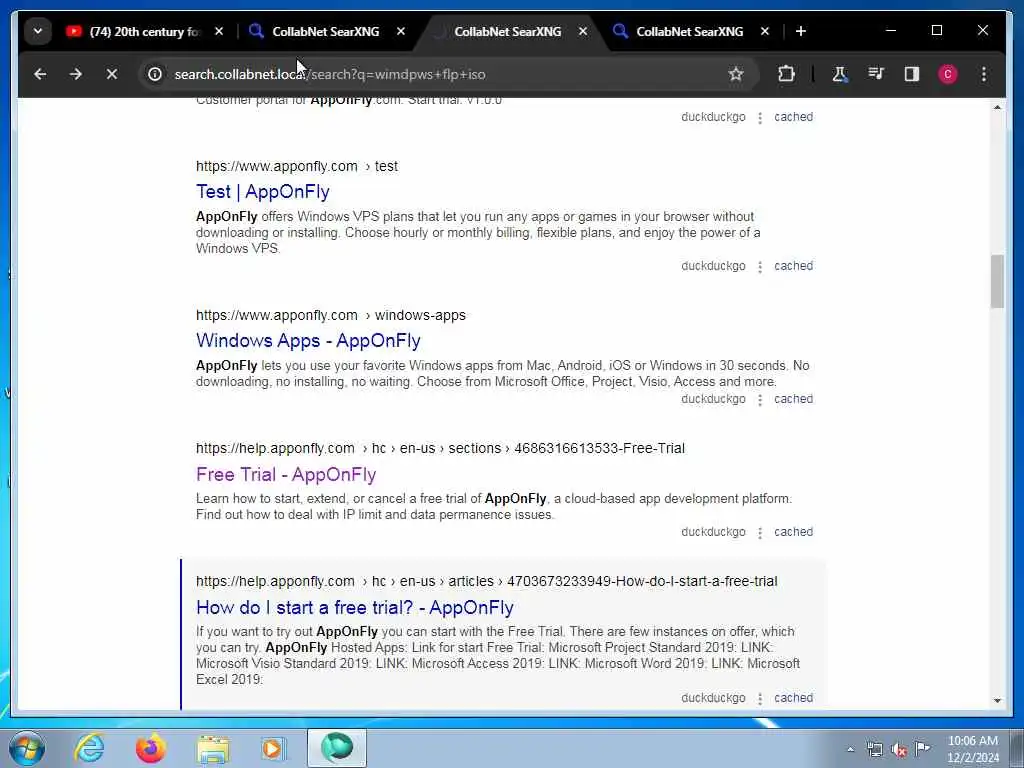The width and height of the screenshot is (1024, 768).
Task: Open the network tray icon
Action: point(874,750)
